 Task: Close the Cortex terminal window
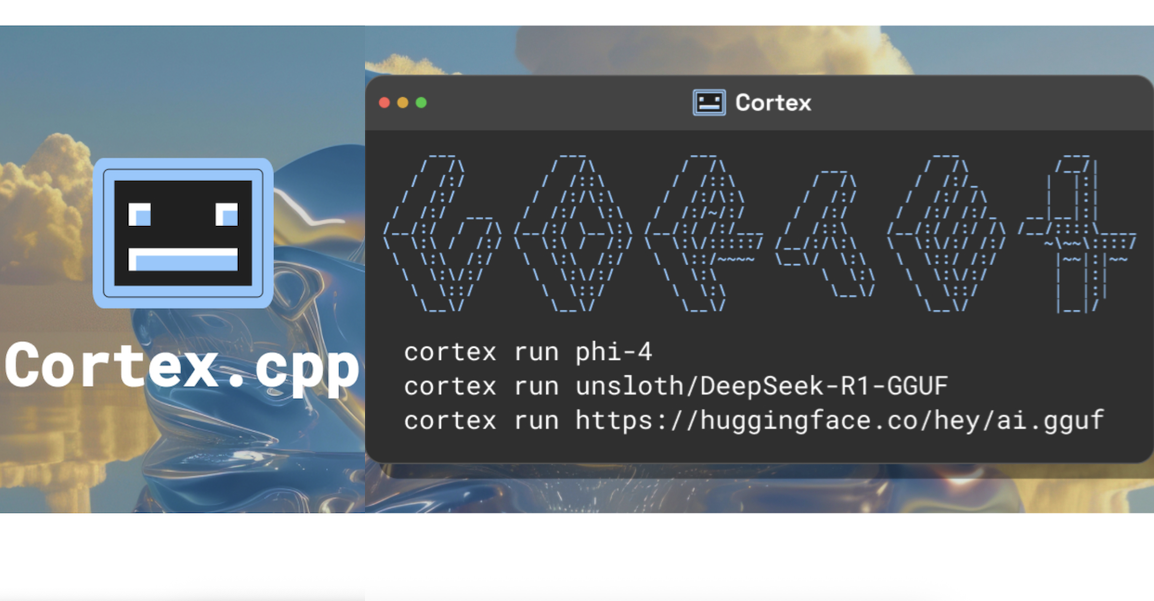384,103
